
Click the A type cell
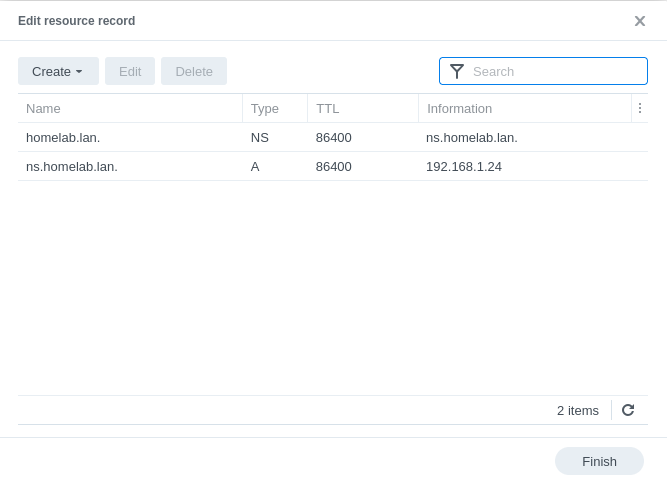click(255, 166)
